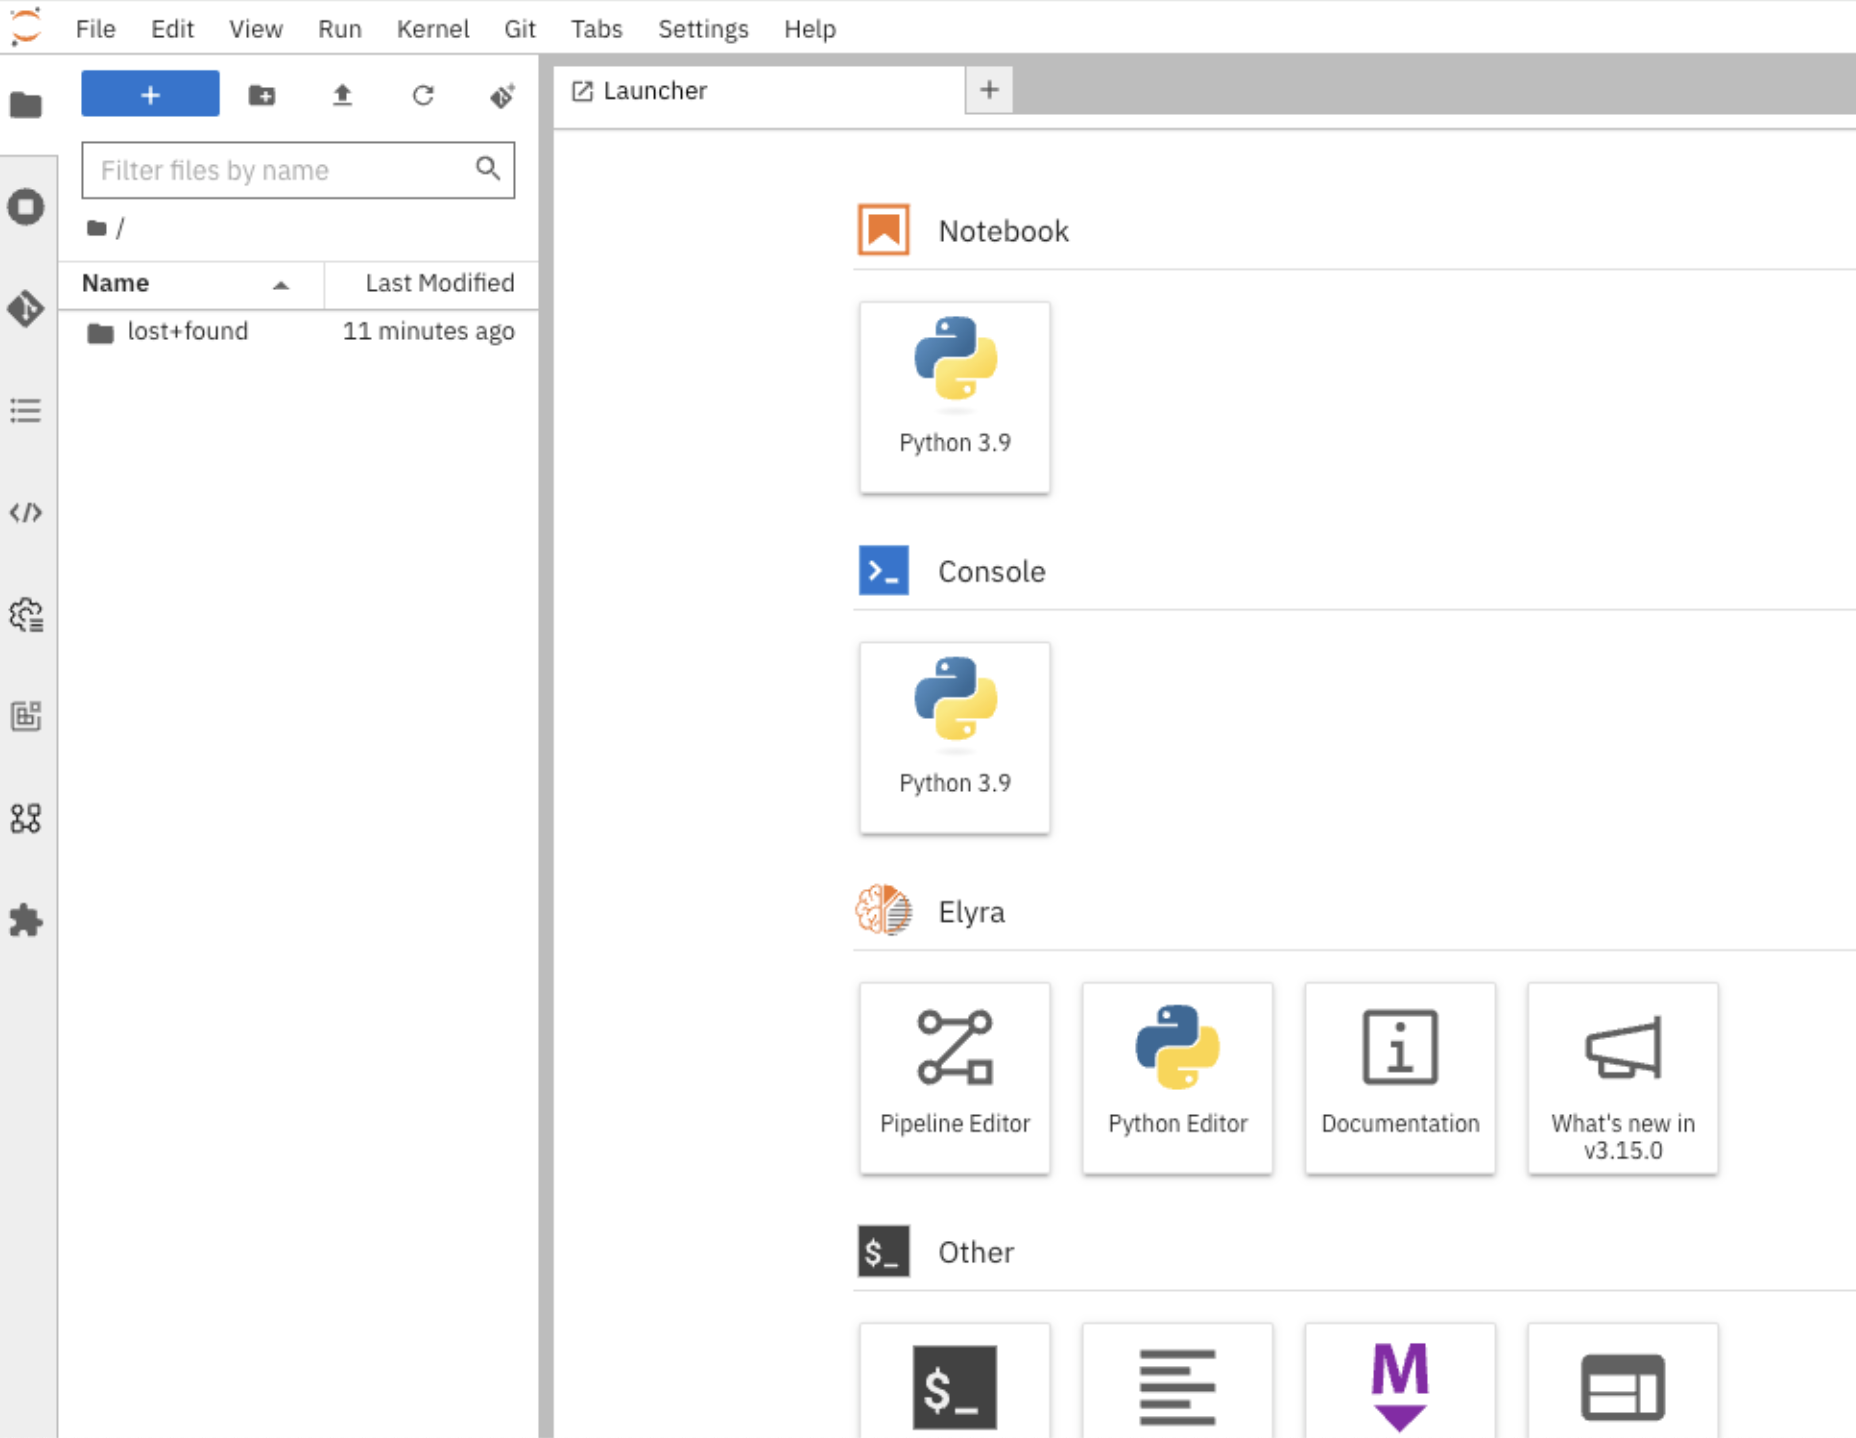Viewport: 1856px width, 1438px height.
Task: Open the Settings menu
Action: [703, 28]
